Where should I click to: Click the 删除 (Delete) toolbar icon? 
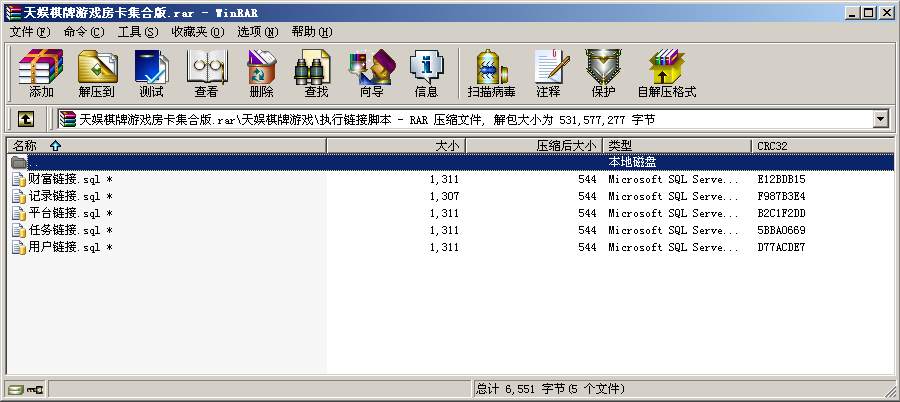(261, 72)
